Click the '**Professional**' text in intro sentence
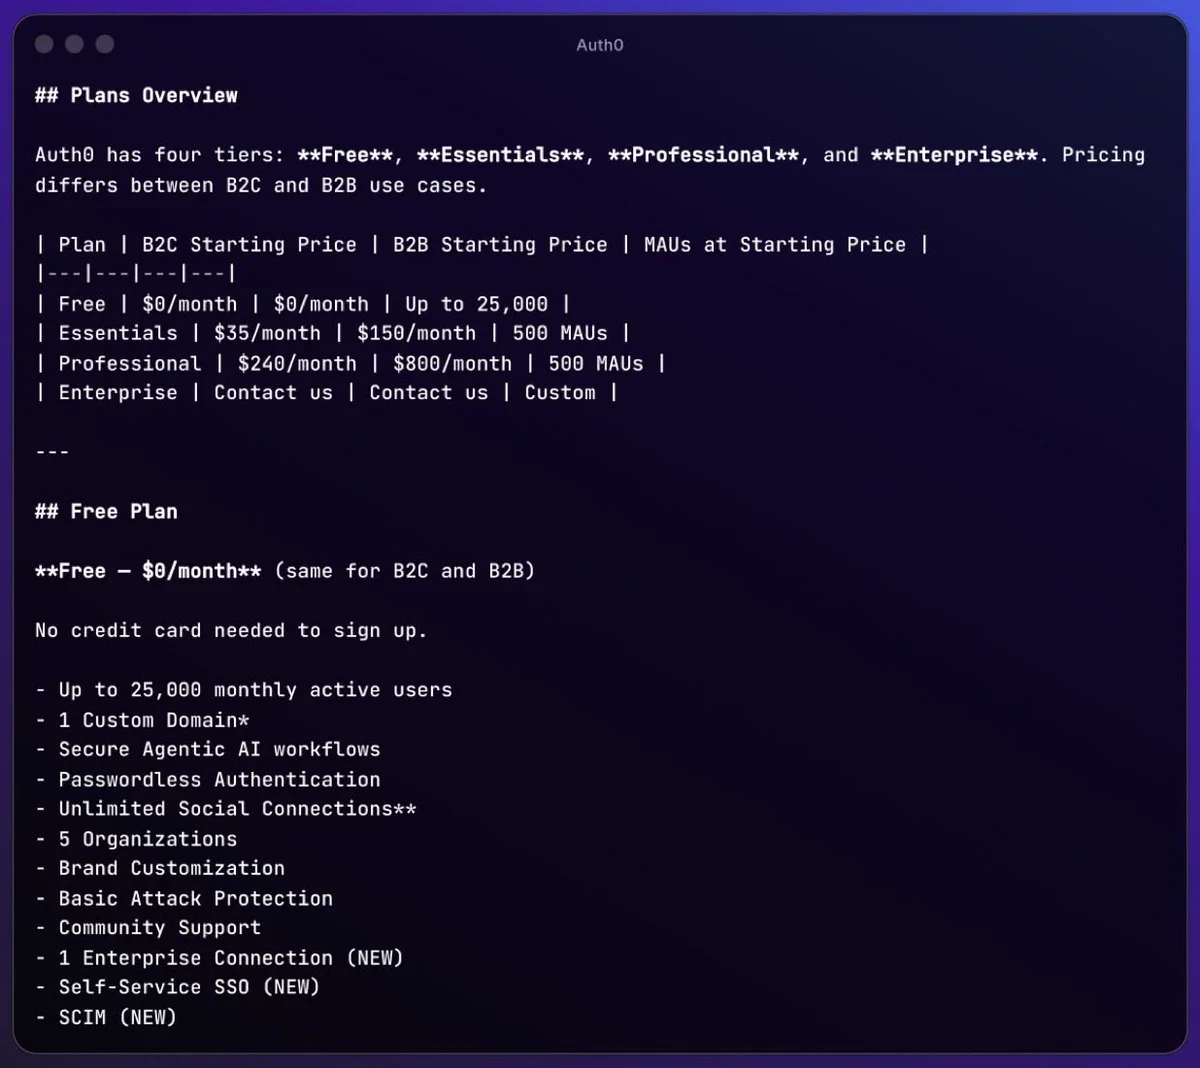The height and width of the screenshot is (1068, 1200). [x=703, y=155]
